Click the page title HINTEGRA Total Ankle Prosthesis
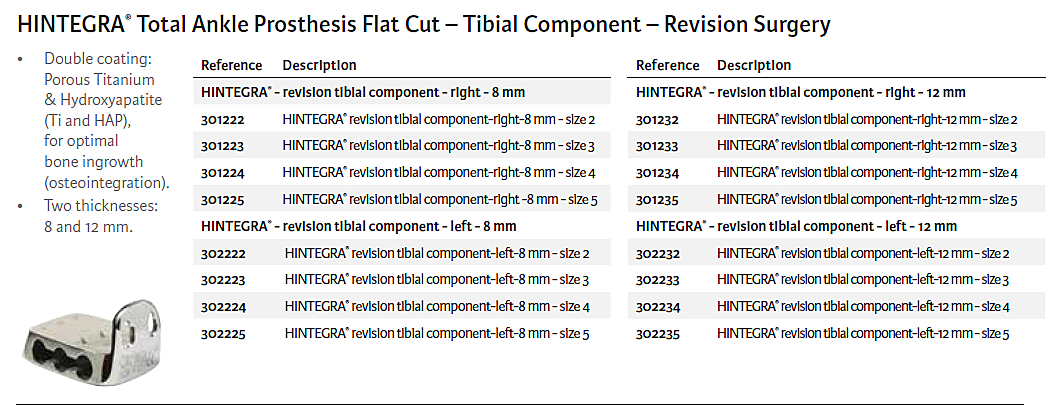 [424, 22]
